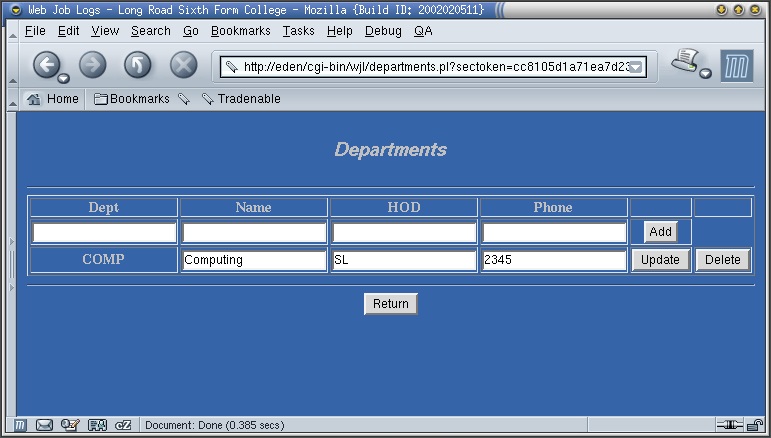Click the Document: Done status text
The width and height of the screenshot is (771, 438).
point(214,425)
